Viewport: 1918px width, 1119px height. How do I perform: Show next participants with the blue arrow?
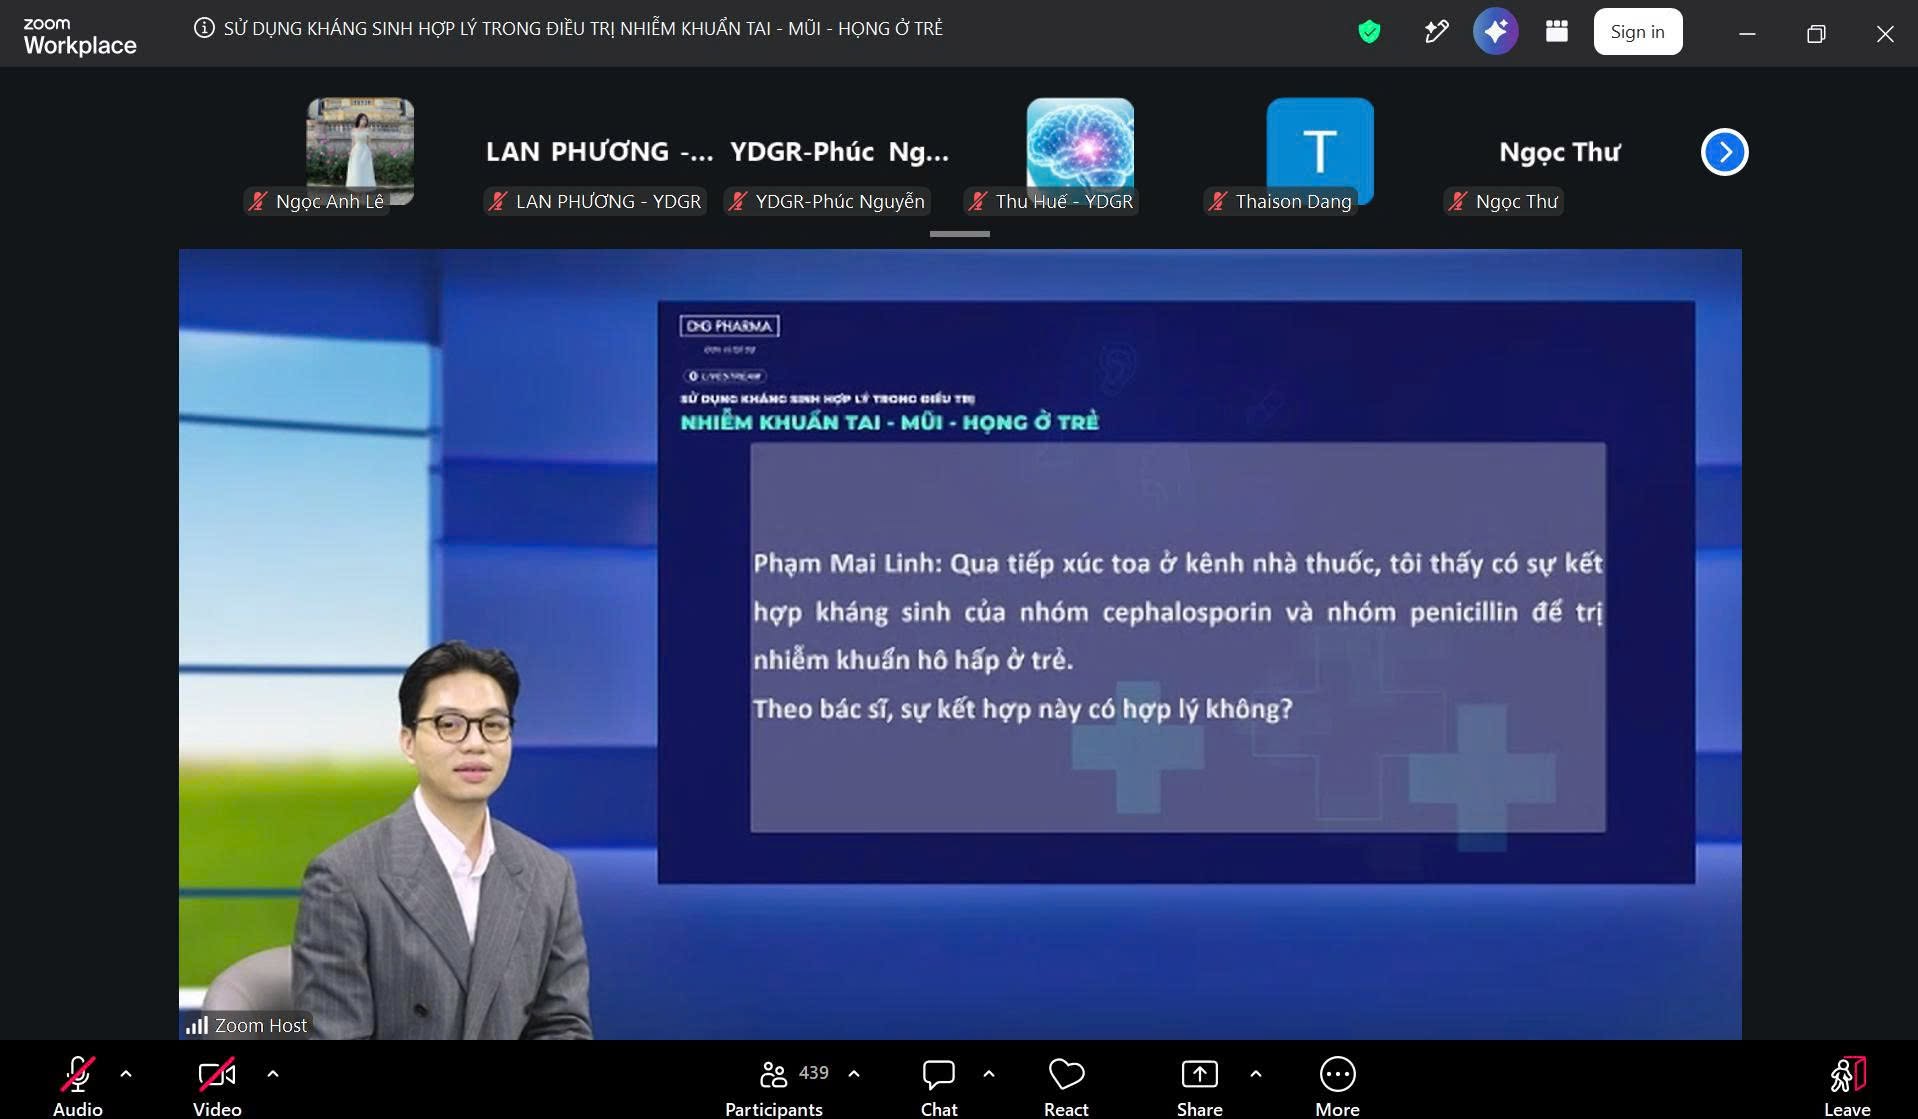[1724, 152]
